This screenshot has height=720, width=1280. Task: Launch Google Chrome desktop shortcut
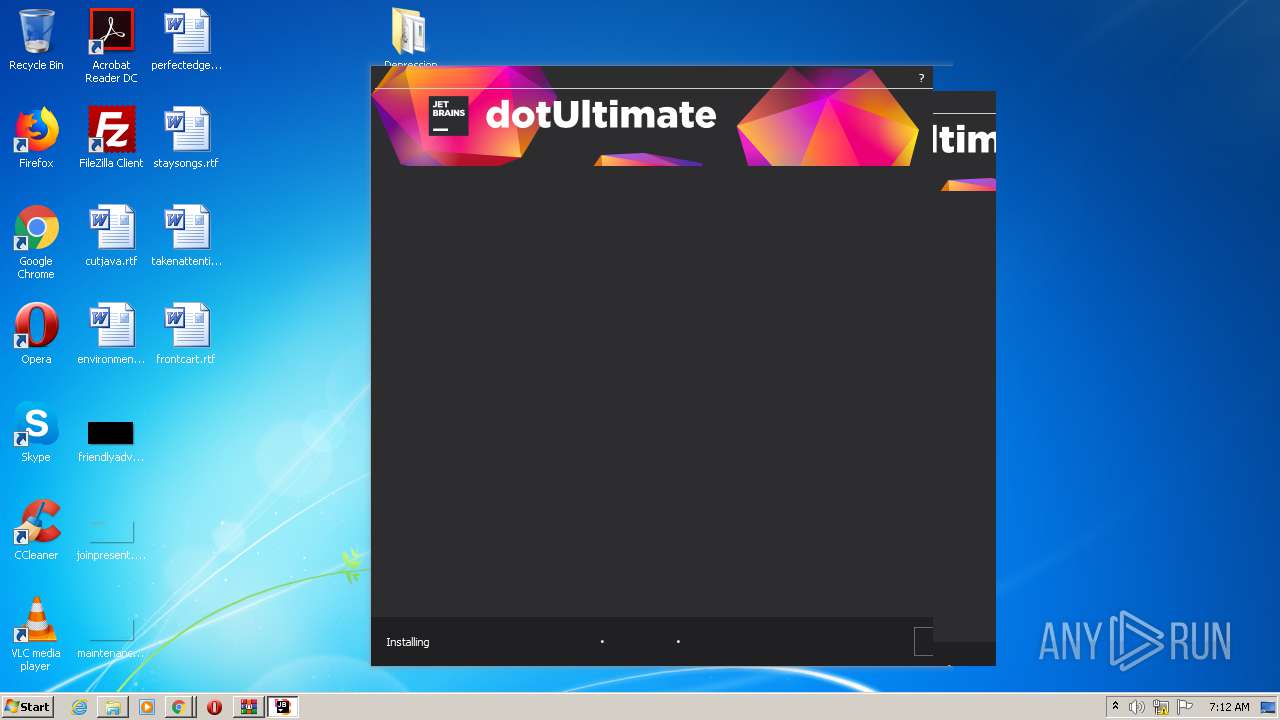coord(36,242)
